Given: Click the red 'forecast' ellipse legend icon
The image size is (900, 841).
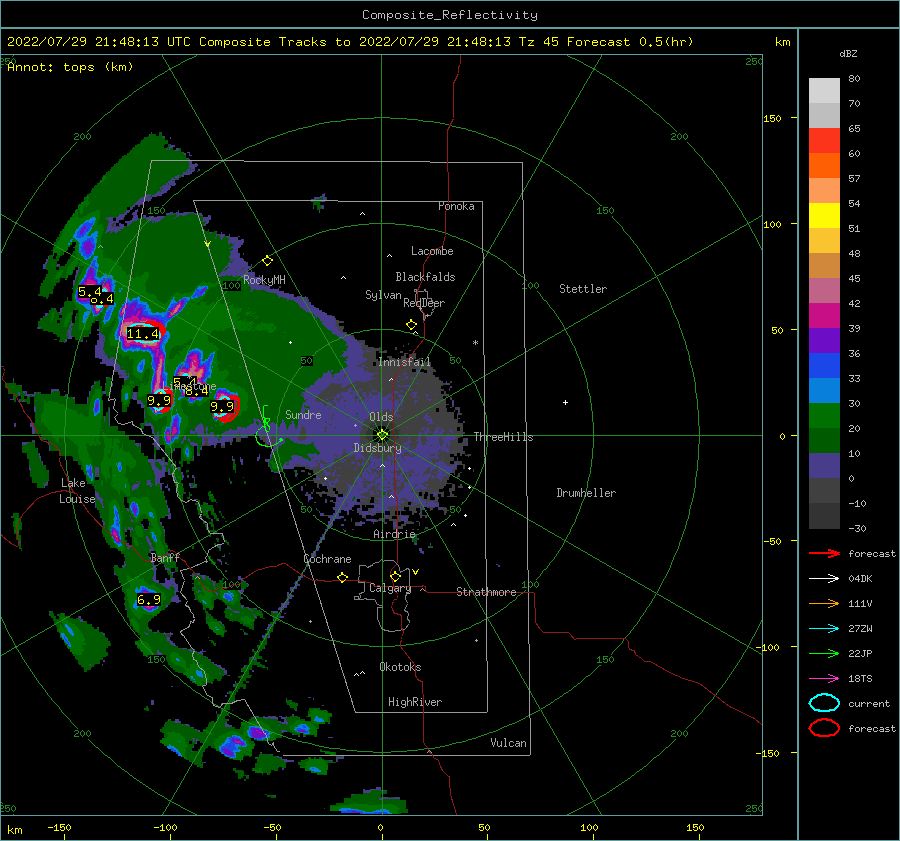Looking at the screenshot, I should pyautogui.click(x=824, y=728).
